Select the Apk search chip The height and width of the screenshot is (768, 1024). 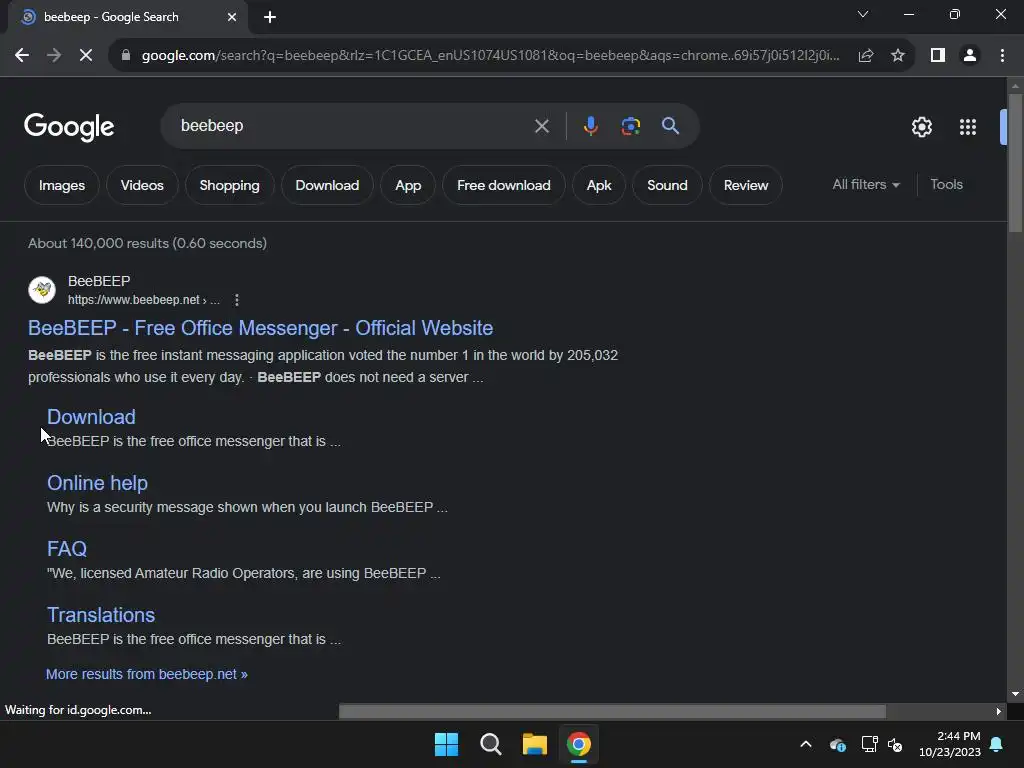tap(599, 185)
